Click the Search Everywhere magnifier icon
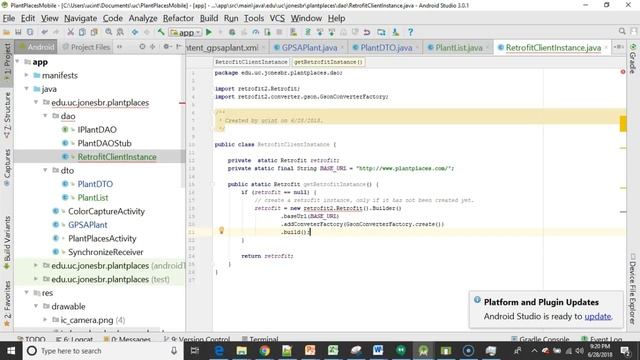 622,31
